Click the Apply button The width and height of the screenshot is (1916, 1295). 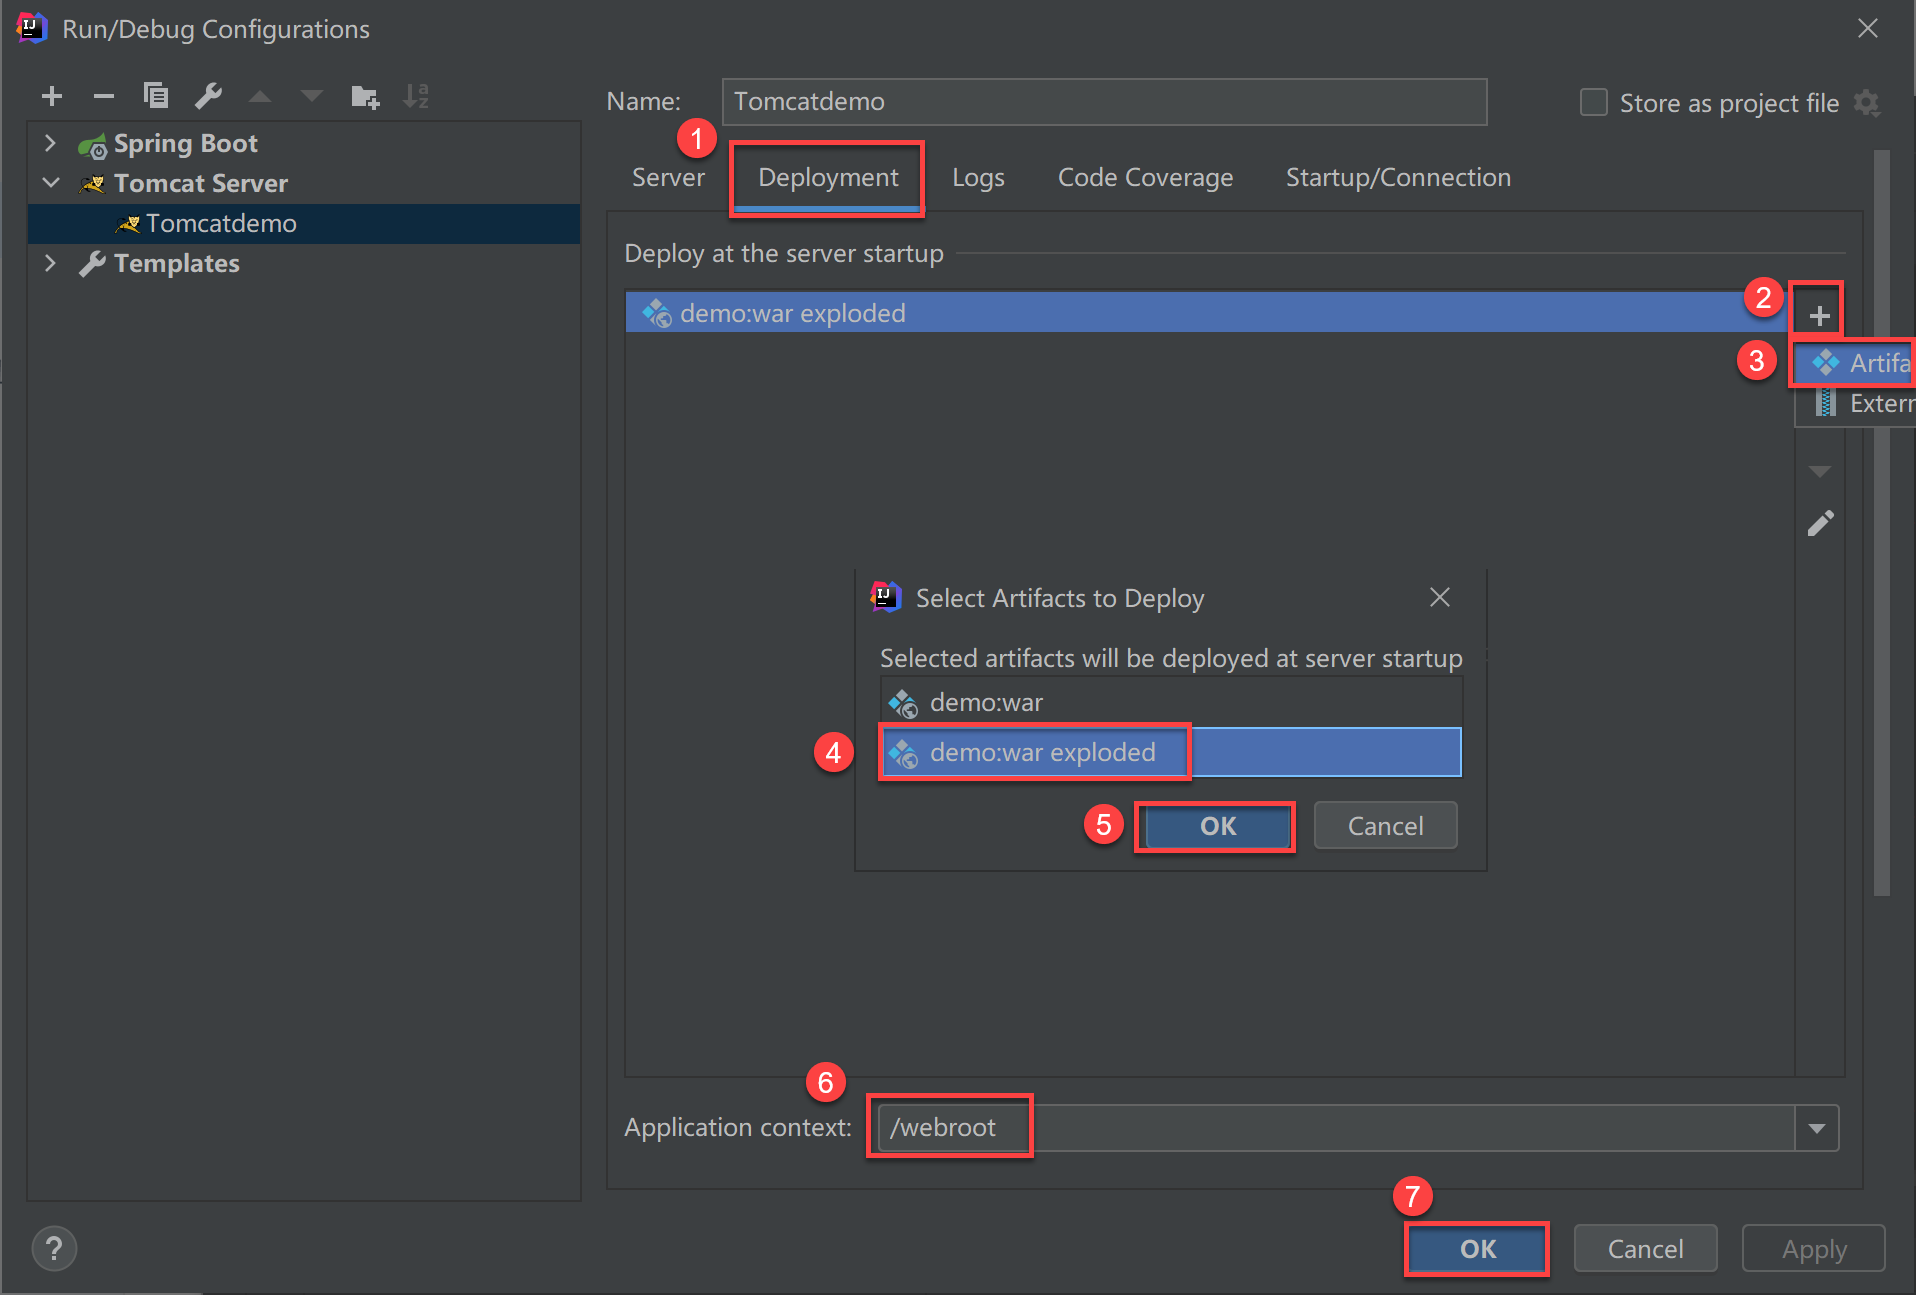click(1814, 1249)
